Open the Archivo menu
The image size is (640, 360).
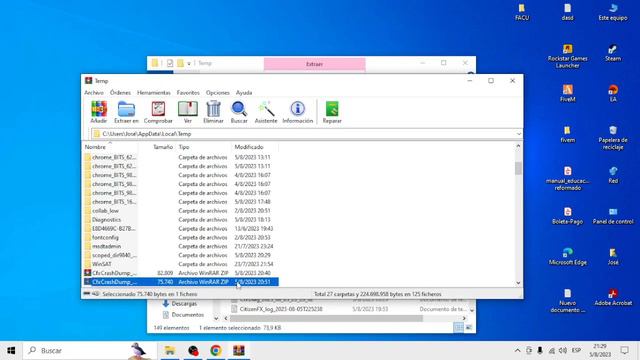94,93
